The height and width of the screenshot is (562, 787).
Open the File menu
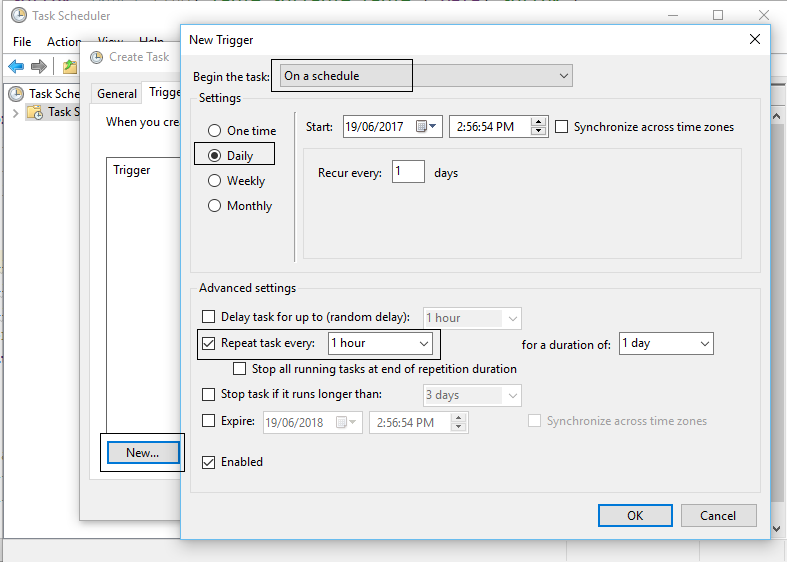[x=22, y=42]
